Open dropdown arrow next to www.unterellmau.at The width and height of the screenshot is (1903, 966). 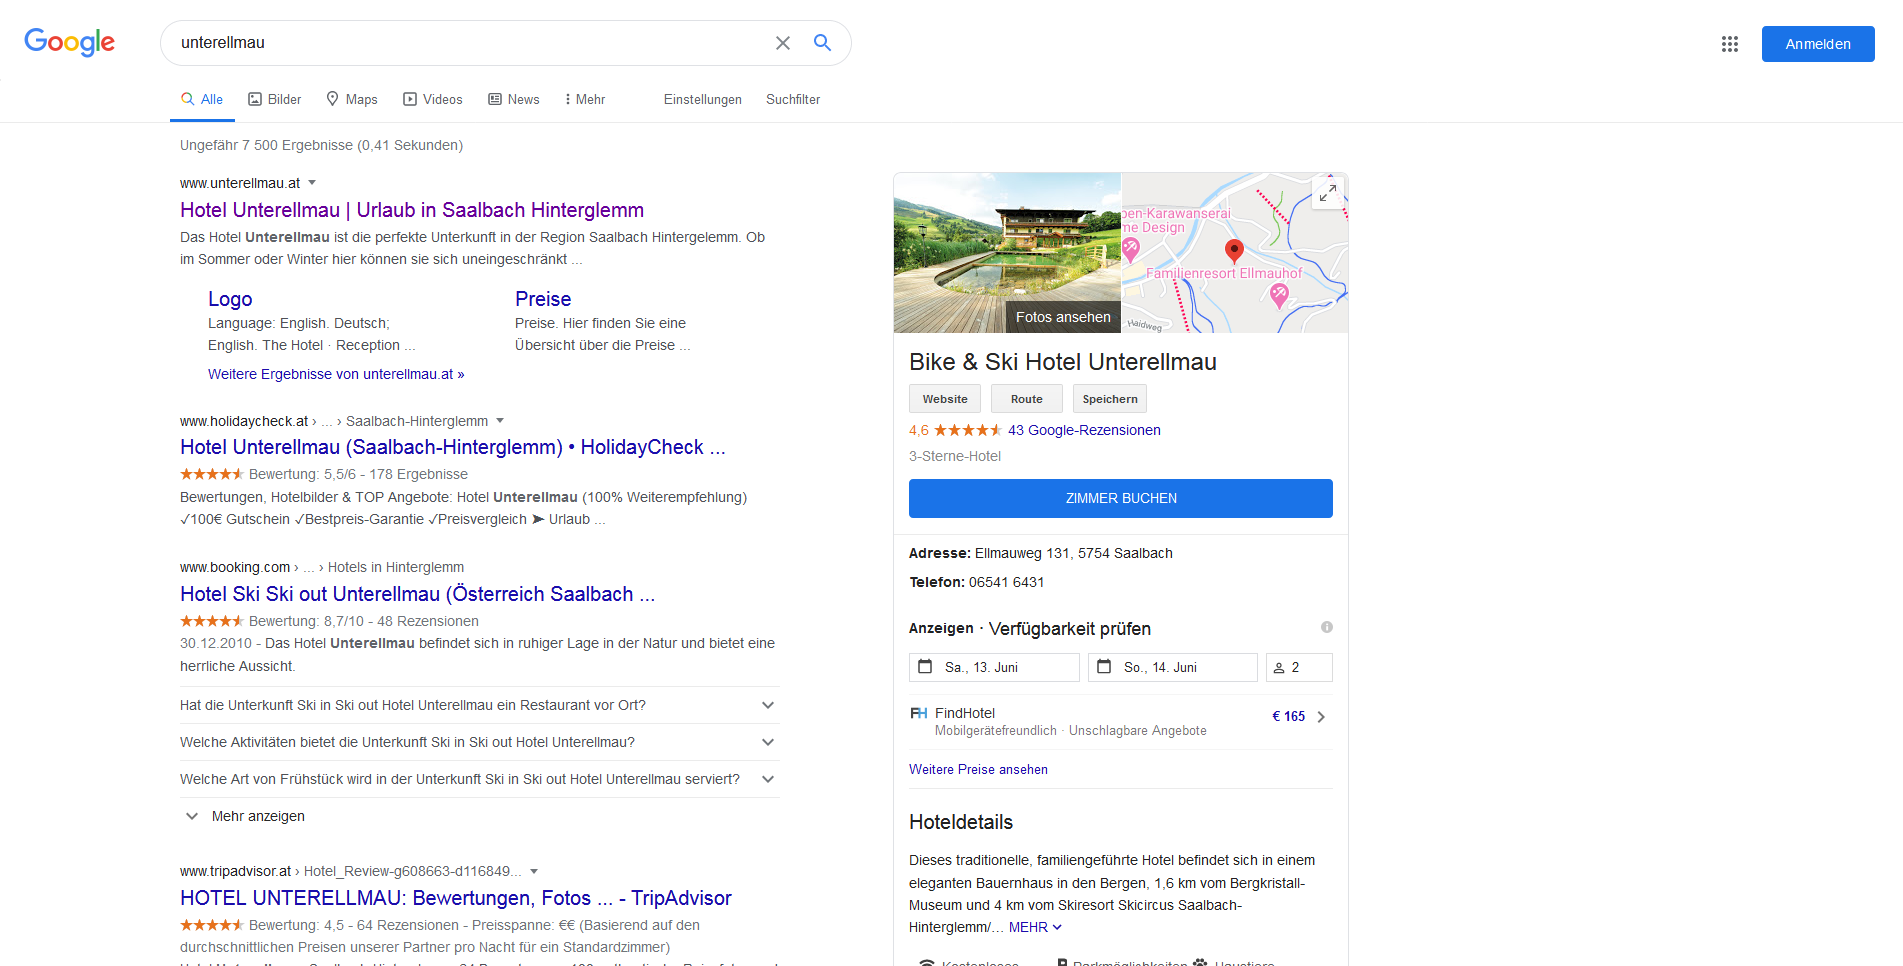coord(312,183)
